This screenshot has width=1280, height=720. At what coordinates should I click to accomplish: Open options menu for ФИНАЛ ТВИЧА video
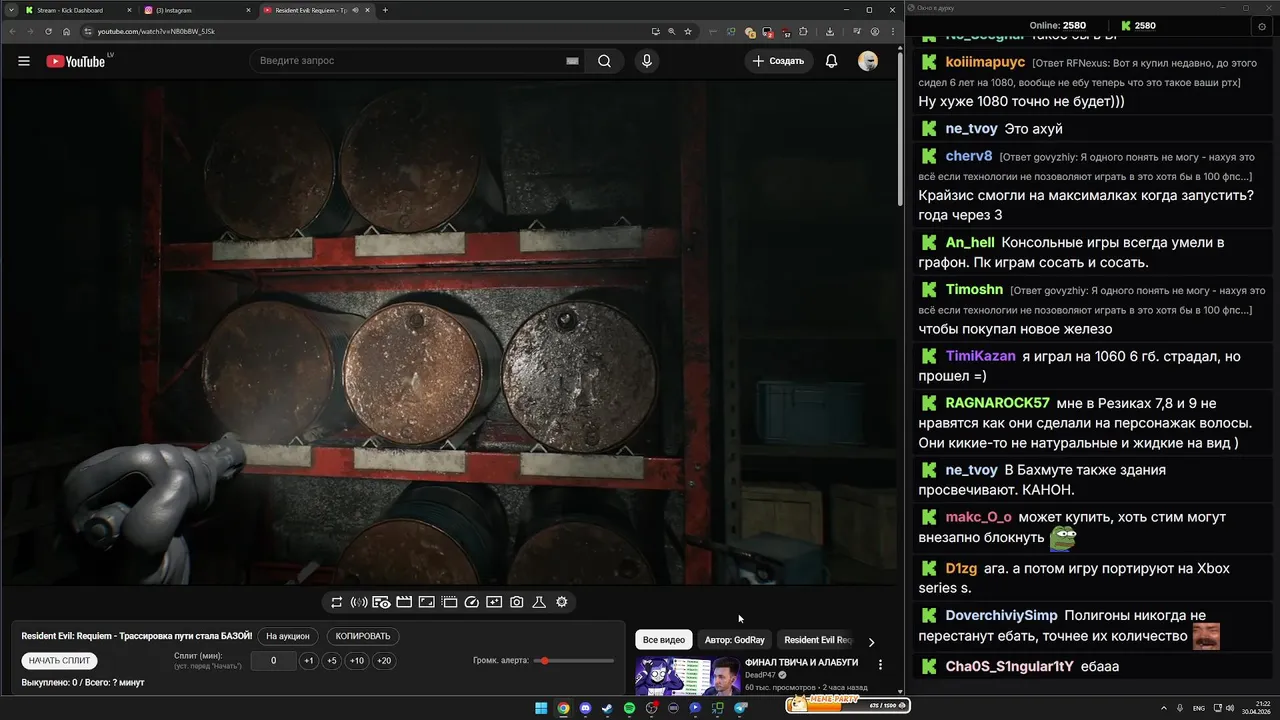[x=880, y=664]
